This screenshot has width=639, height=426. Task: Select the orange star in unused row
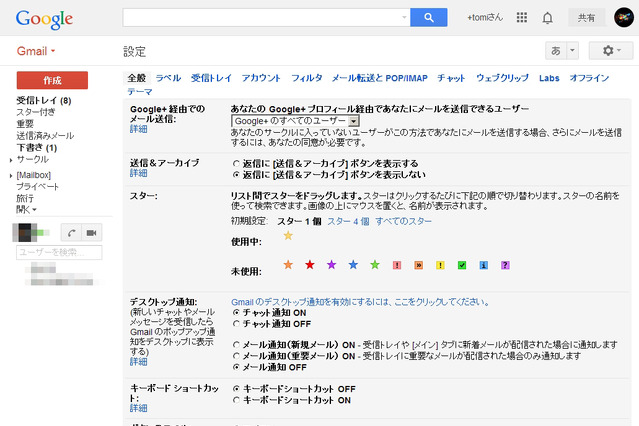point(288,265)
